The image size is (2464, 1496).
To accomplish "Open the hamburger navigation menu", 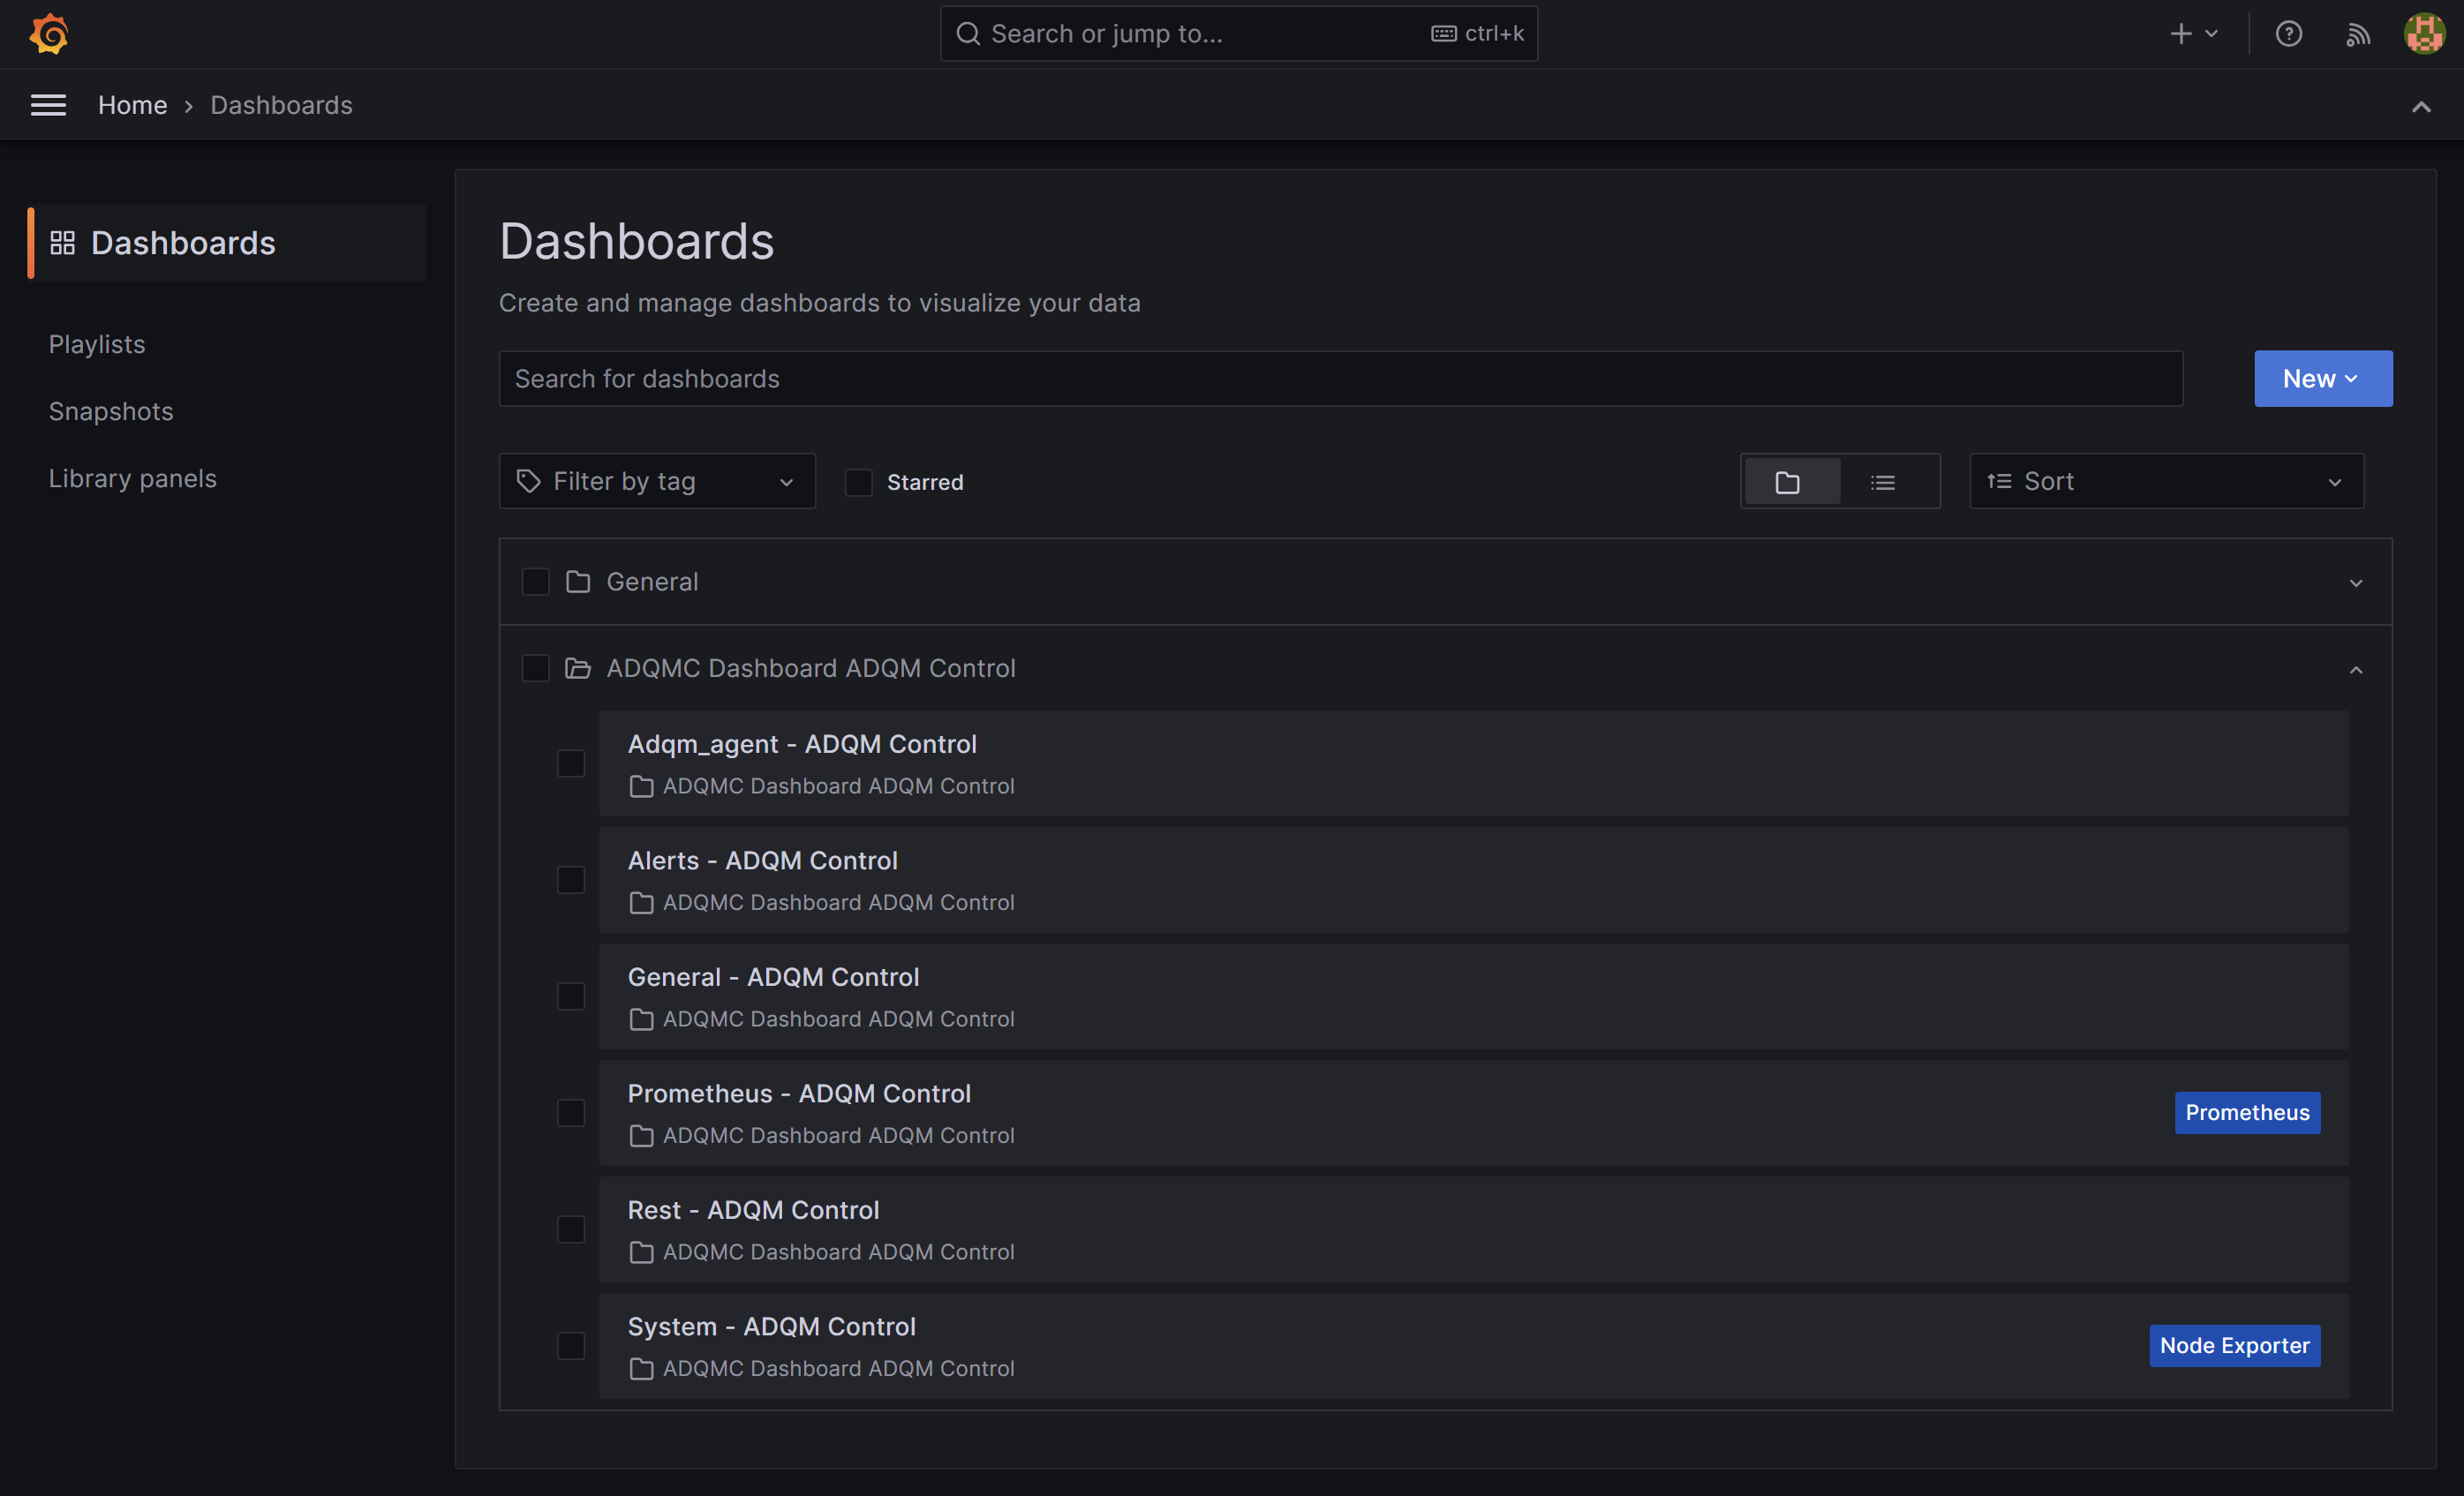I will 47,104.
